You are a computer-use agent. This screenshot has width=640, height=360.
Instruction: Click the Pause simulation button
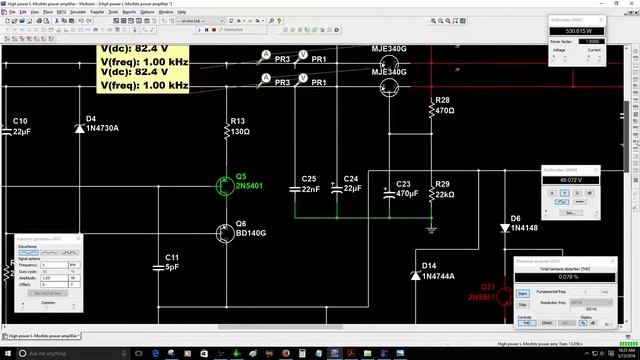click(x=207, y=30)
